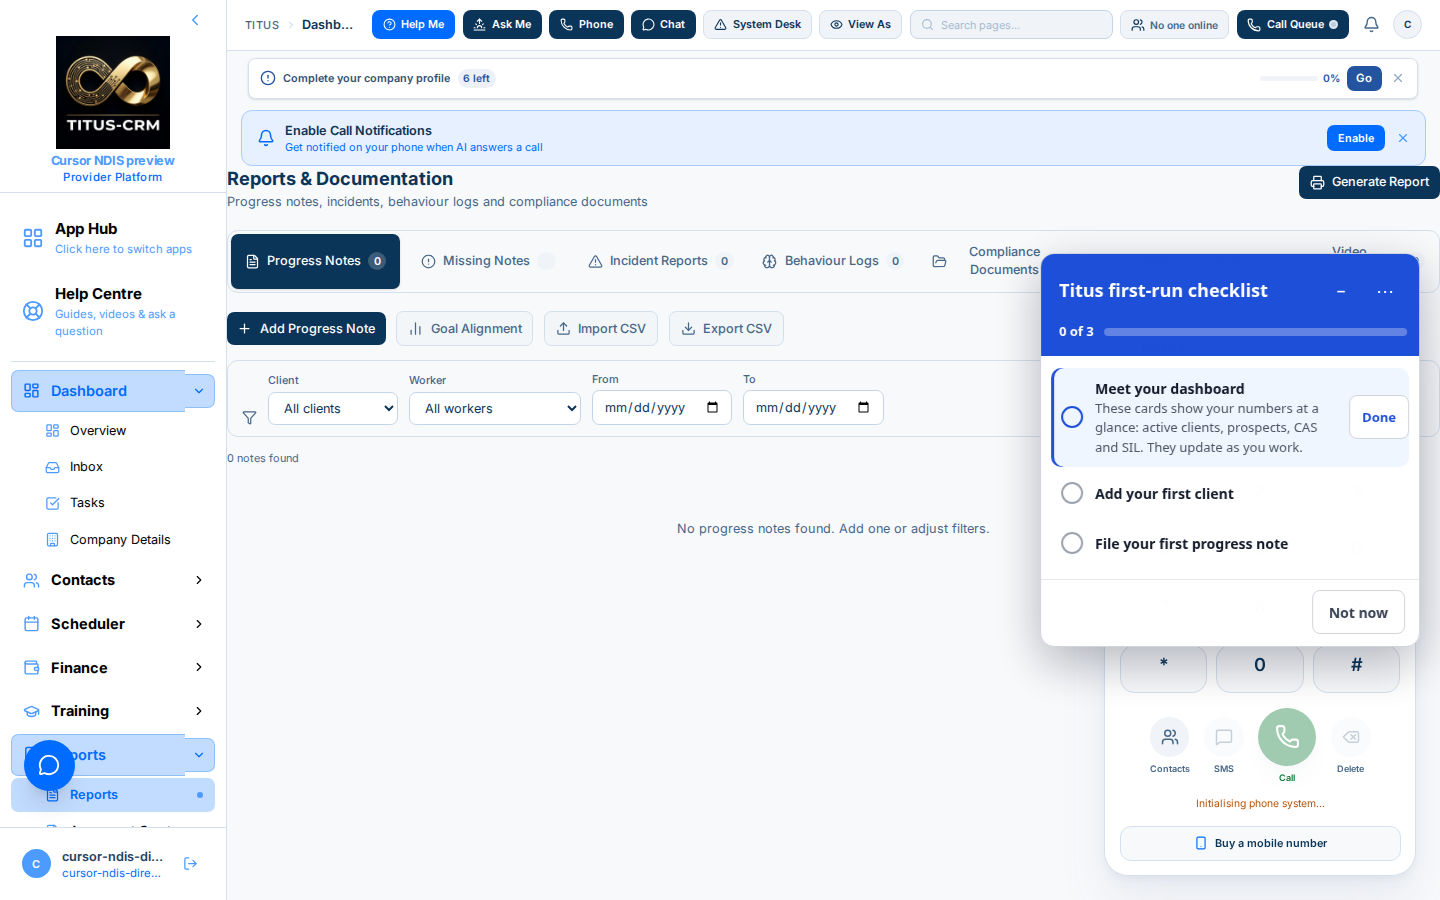Open the Worker dropdown filter
The width and height of the screenshot is (1440, 900).
pyautogui.click(x=495, y=408)
